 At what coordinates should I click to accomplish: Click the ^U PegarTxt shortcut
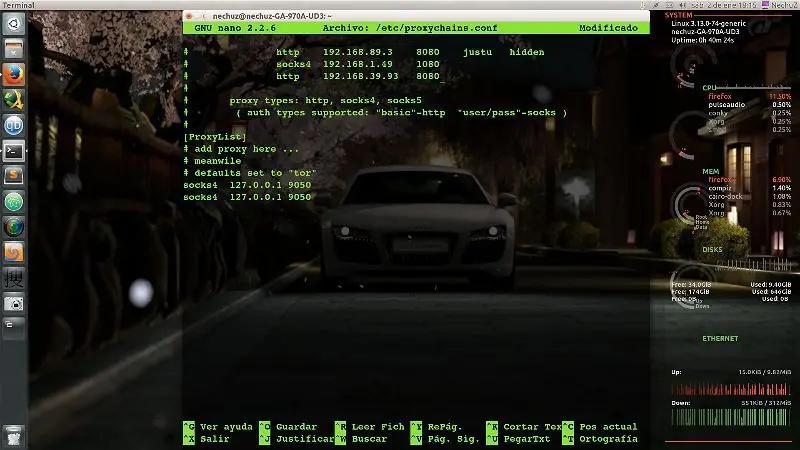519,439
